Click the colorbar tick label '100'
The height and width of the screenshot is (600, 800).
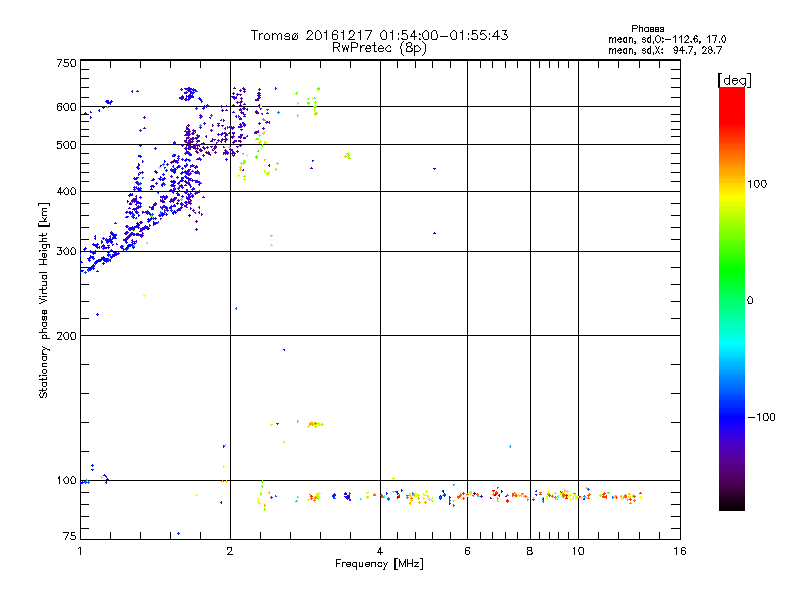click(x=757, y=184)
